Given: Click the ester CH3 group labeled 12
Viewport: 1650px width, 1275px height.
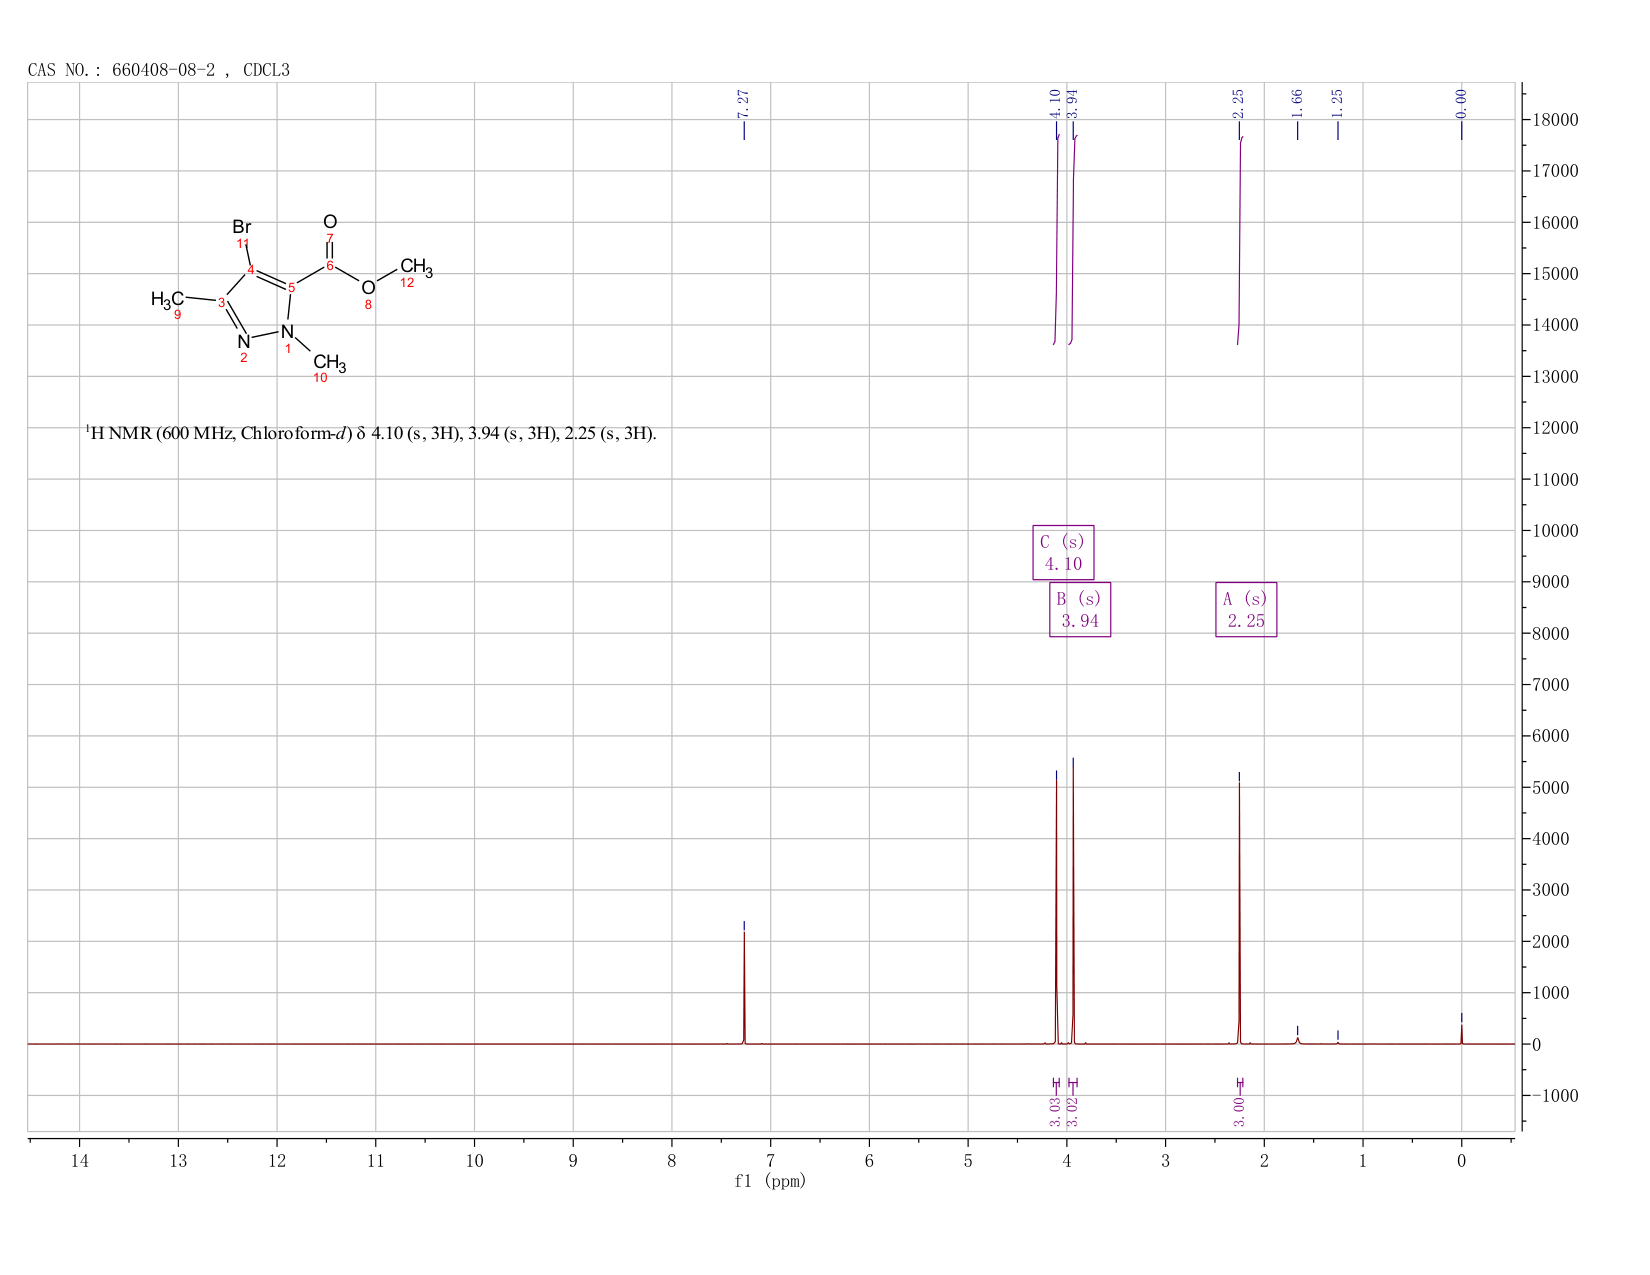Looking at the screenshot, I should [x=416, y=267].
